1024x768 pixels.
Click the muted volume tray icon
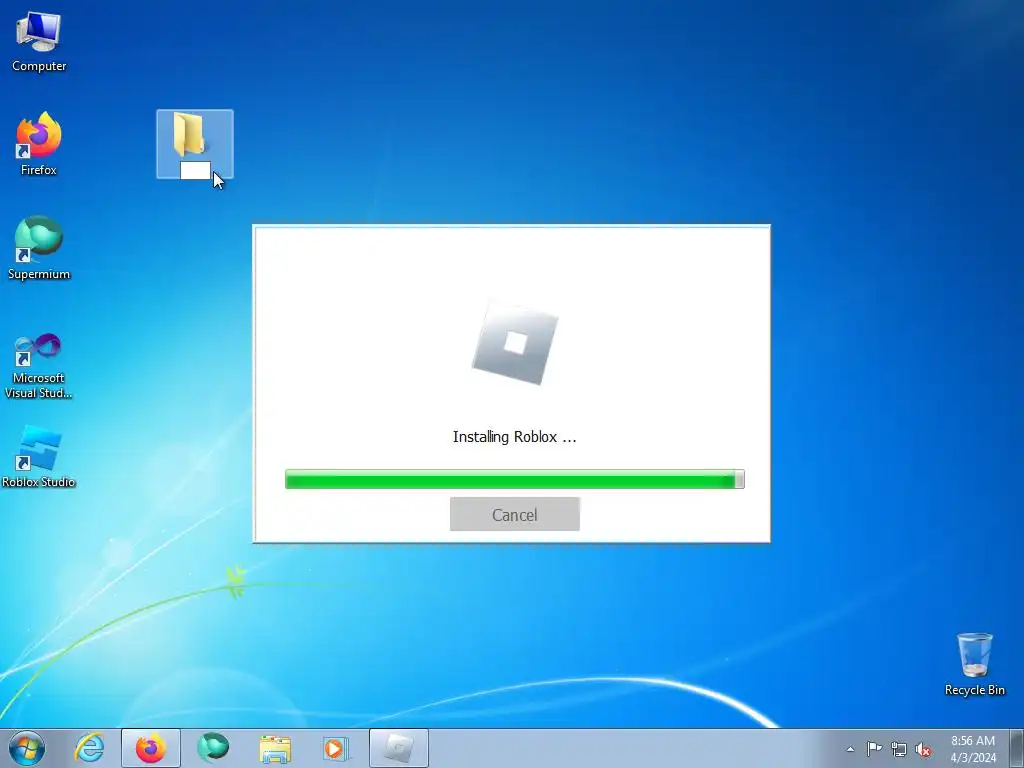coord(923,749)
